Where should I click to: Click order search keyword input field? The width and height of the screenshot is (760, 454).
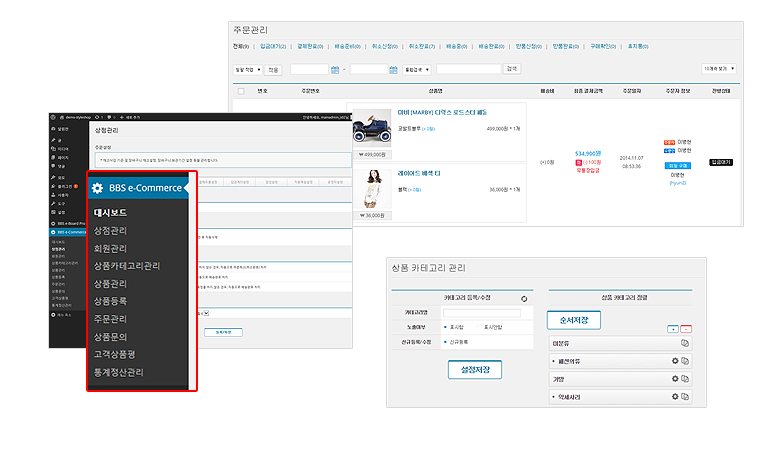coord(469,69)
